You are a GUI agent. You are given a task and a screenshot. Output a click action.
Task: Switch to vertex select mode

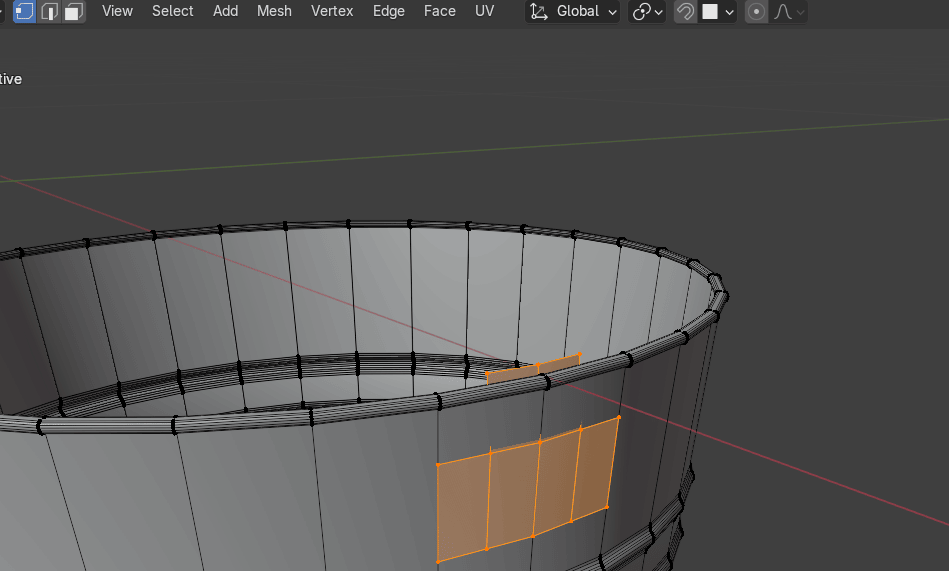tap(24, 12)
